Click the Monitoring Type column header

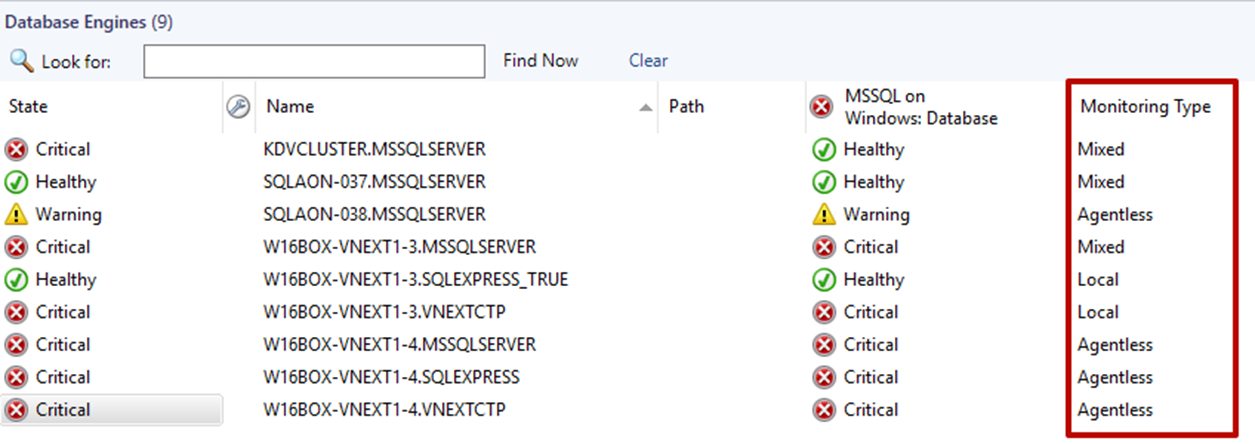(1145, 106)
